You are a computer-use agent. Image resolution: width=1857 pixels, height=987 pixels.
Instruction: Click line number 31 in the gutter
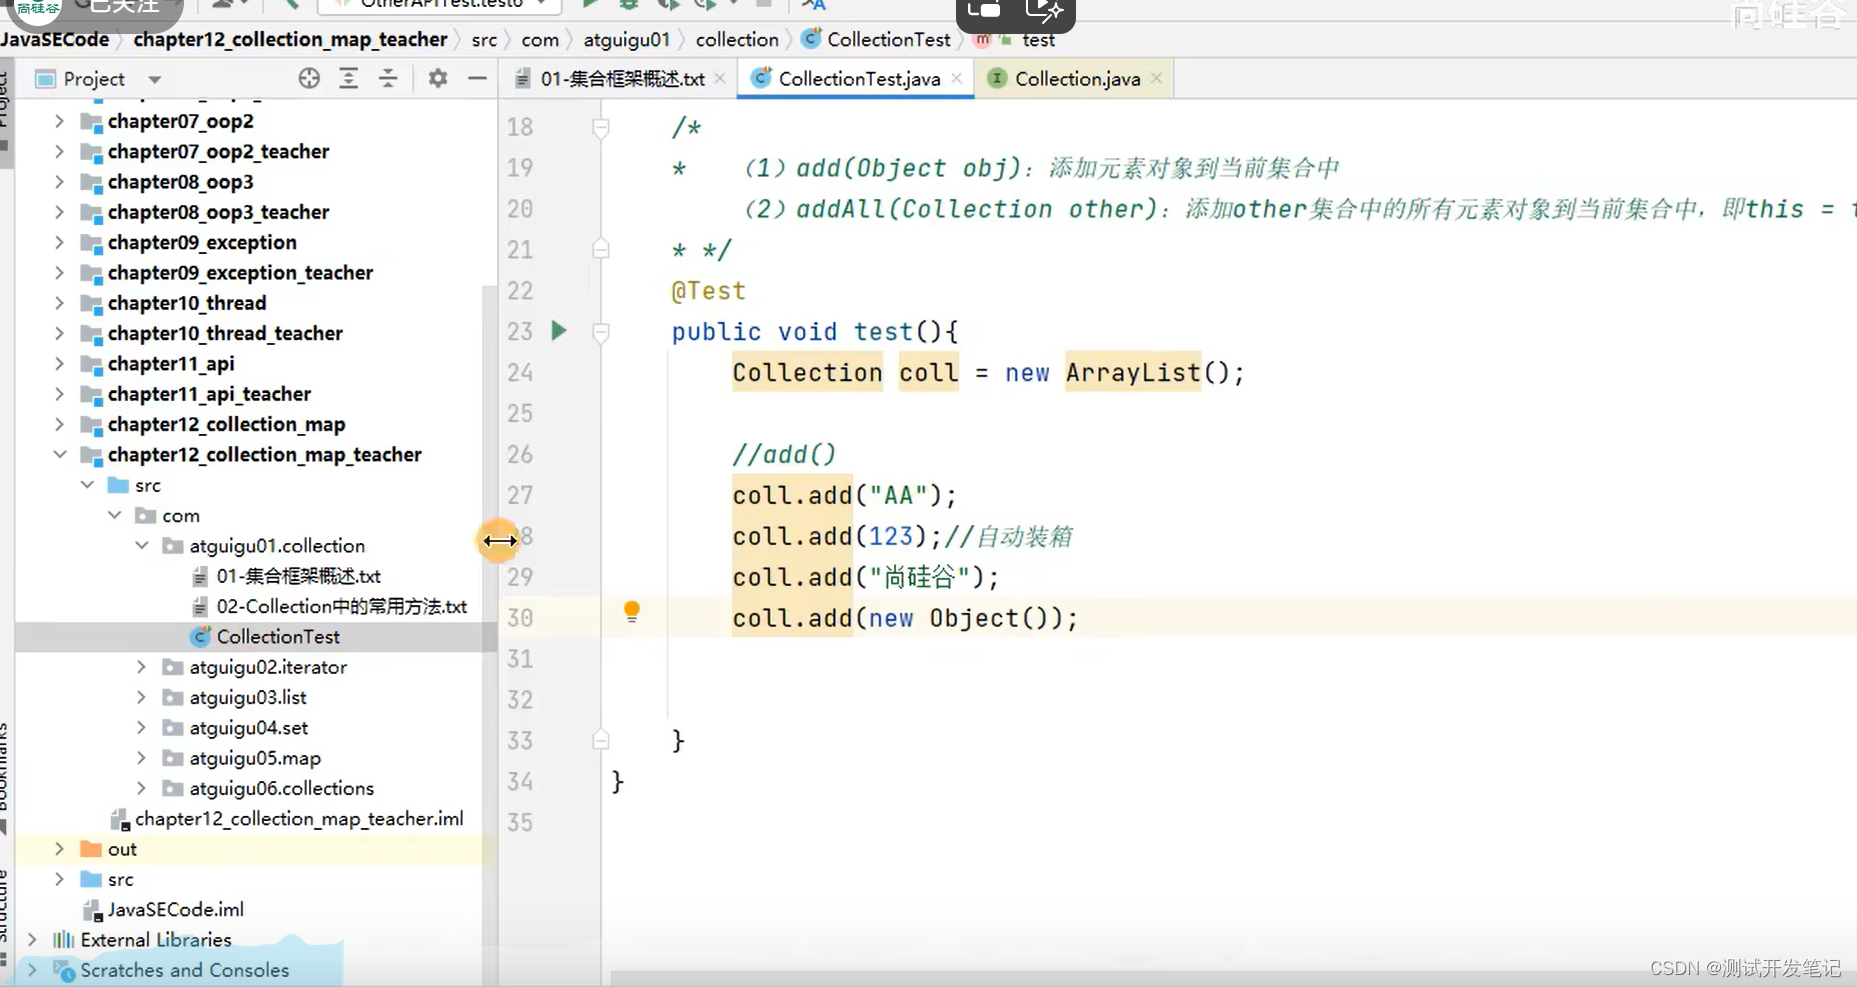pos(520,658)
